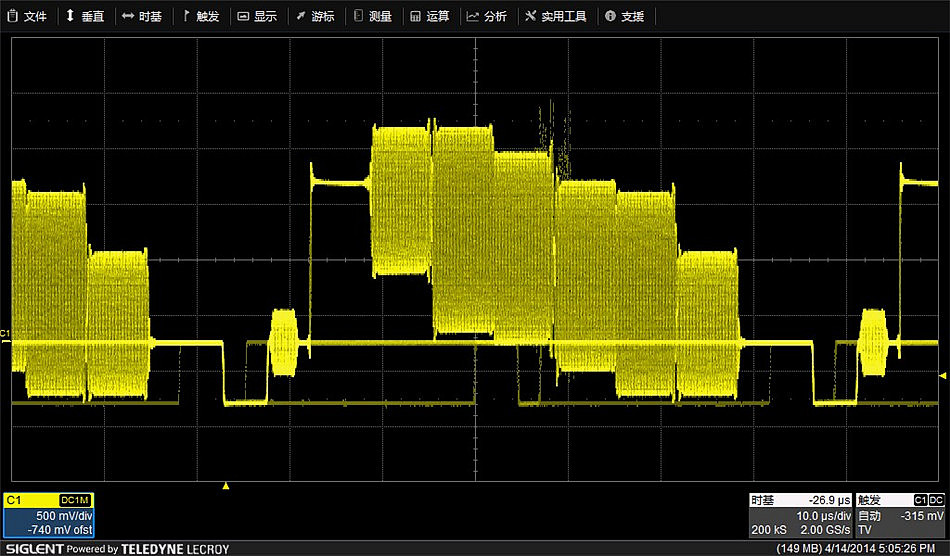Open the 时基 timebase descriptor panel

(801, 515)
